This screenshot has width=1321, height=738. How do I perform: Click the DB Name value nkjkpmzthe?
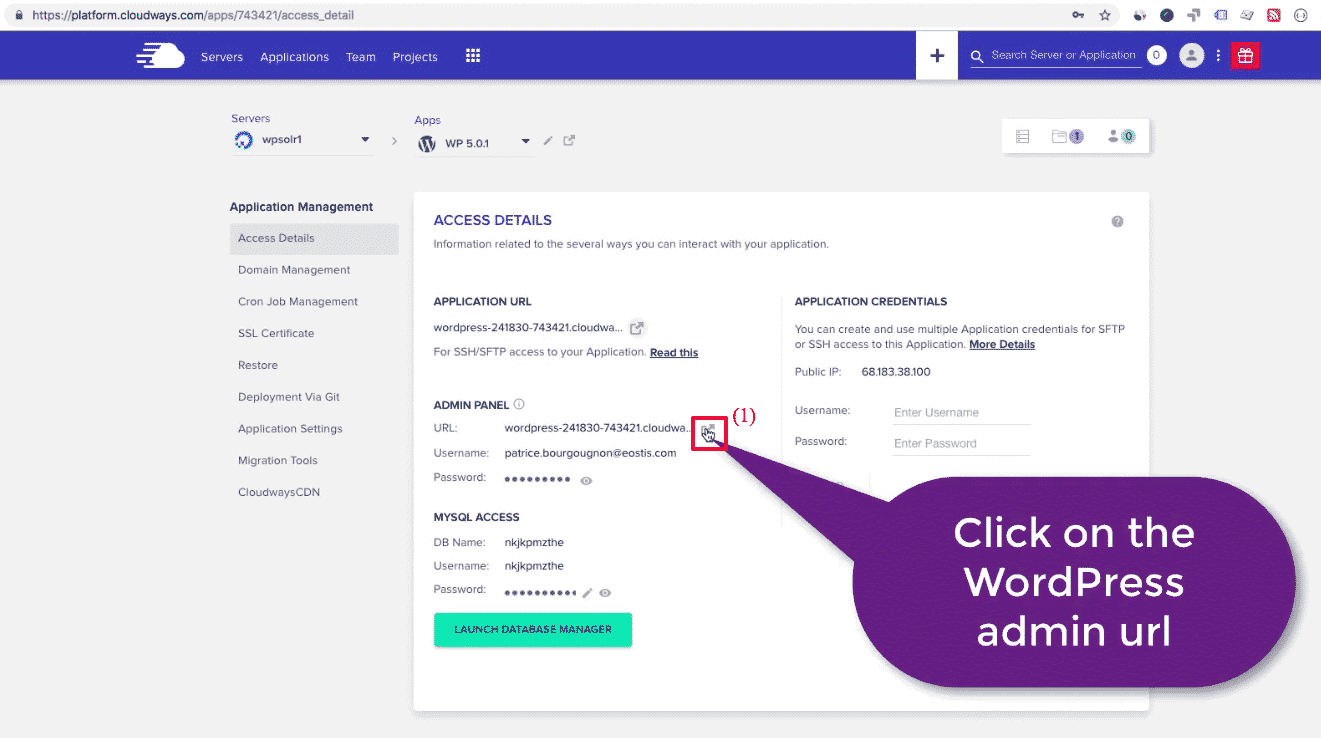(534, 543)
